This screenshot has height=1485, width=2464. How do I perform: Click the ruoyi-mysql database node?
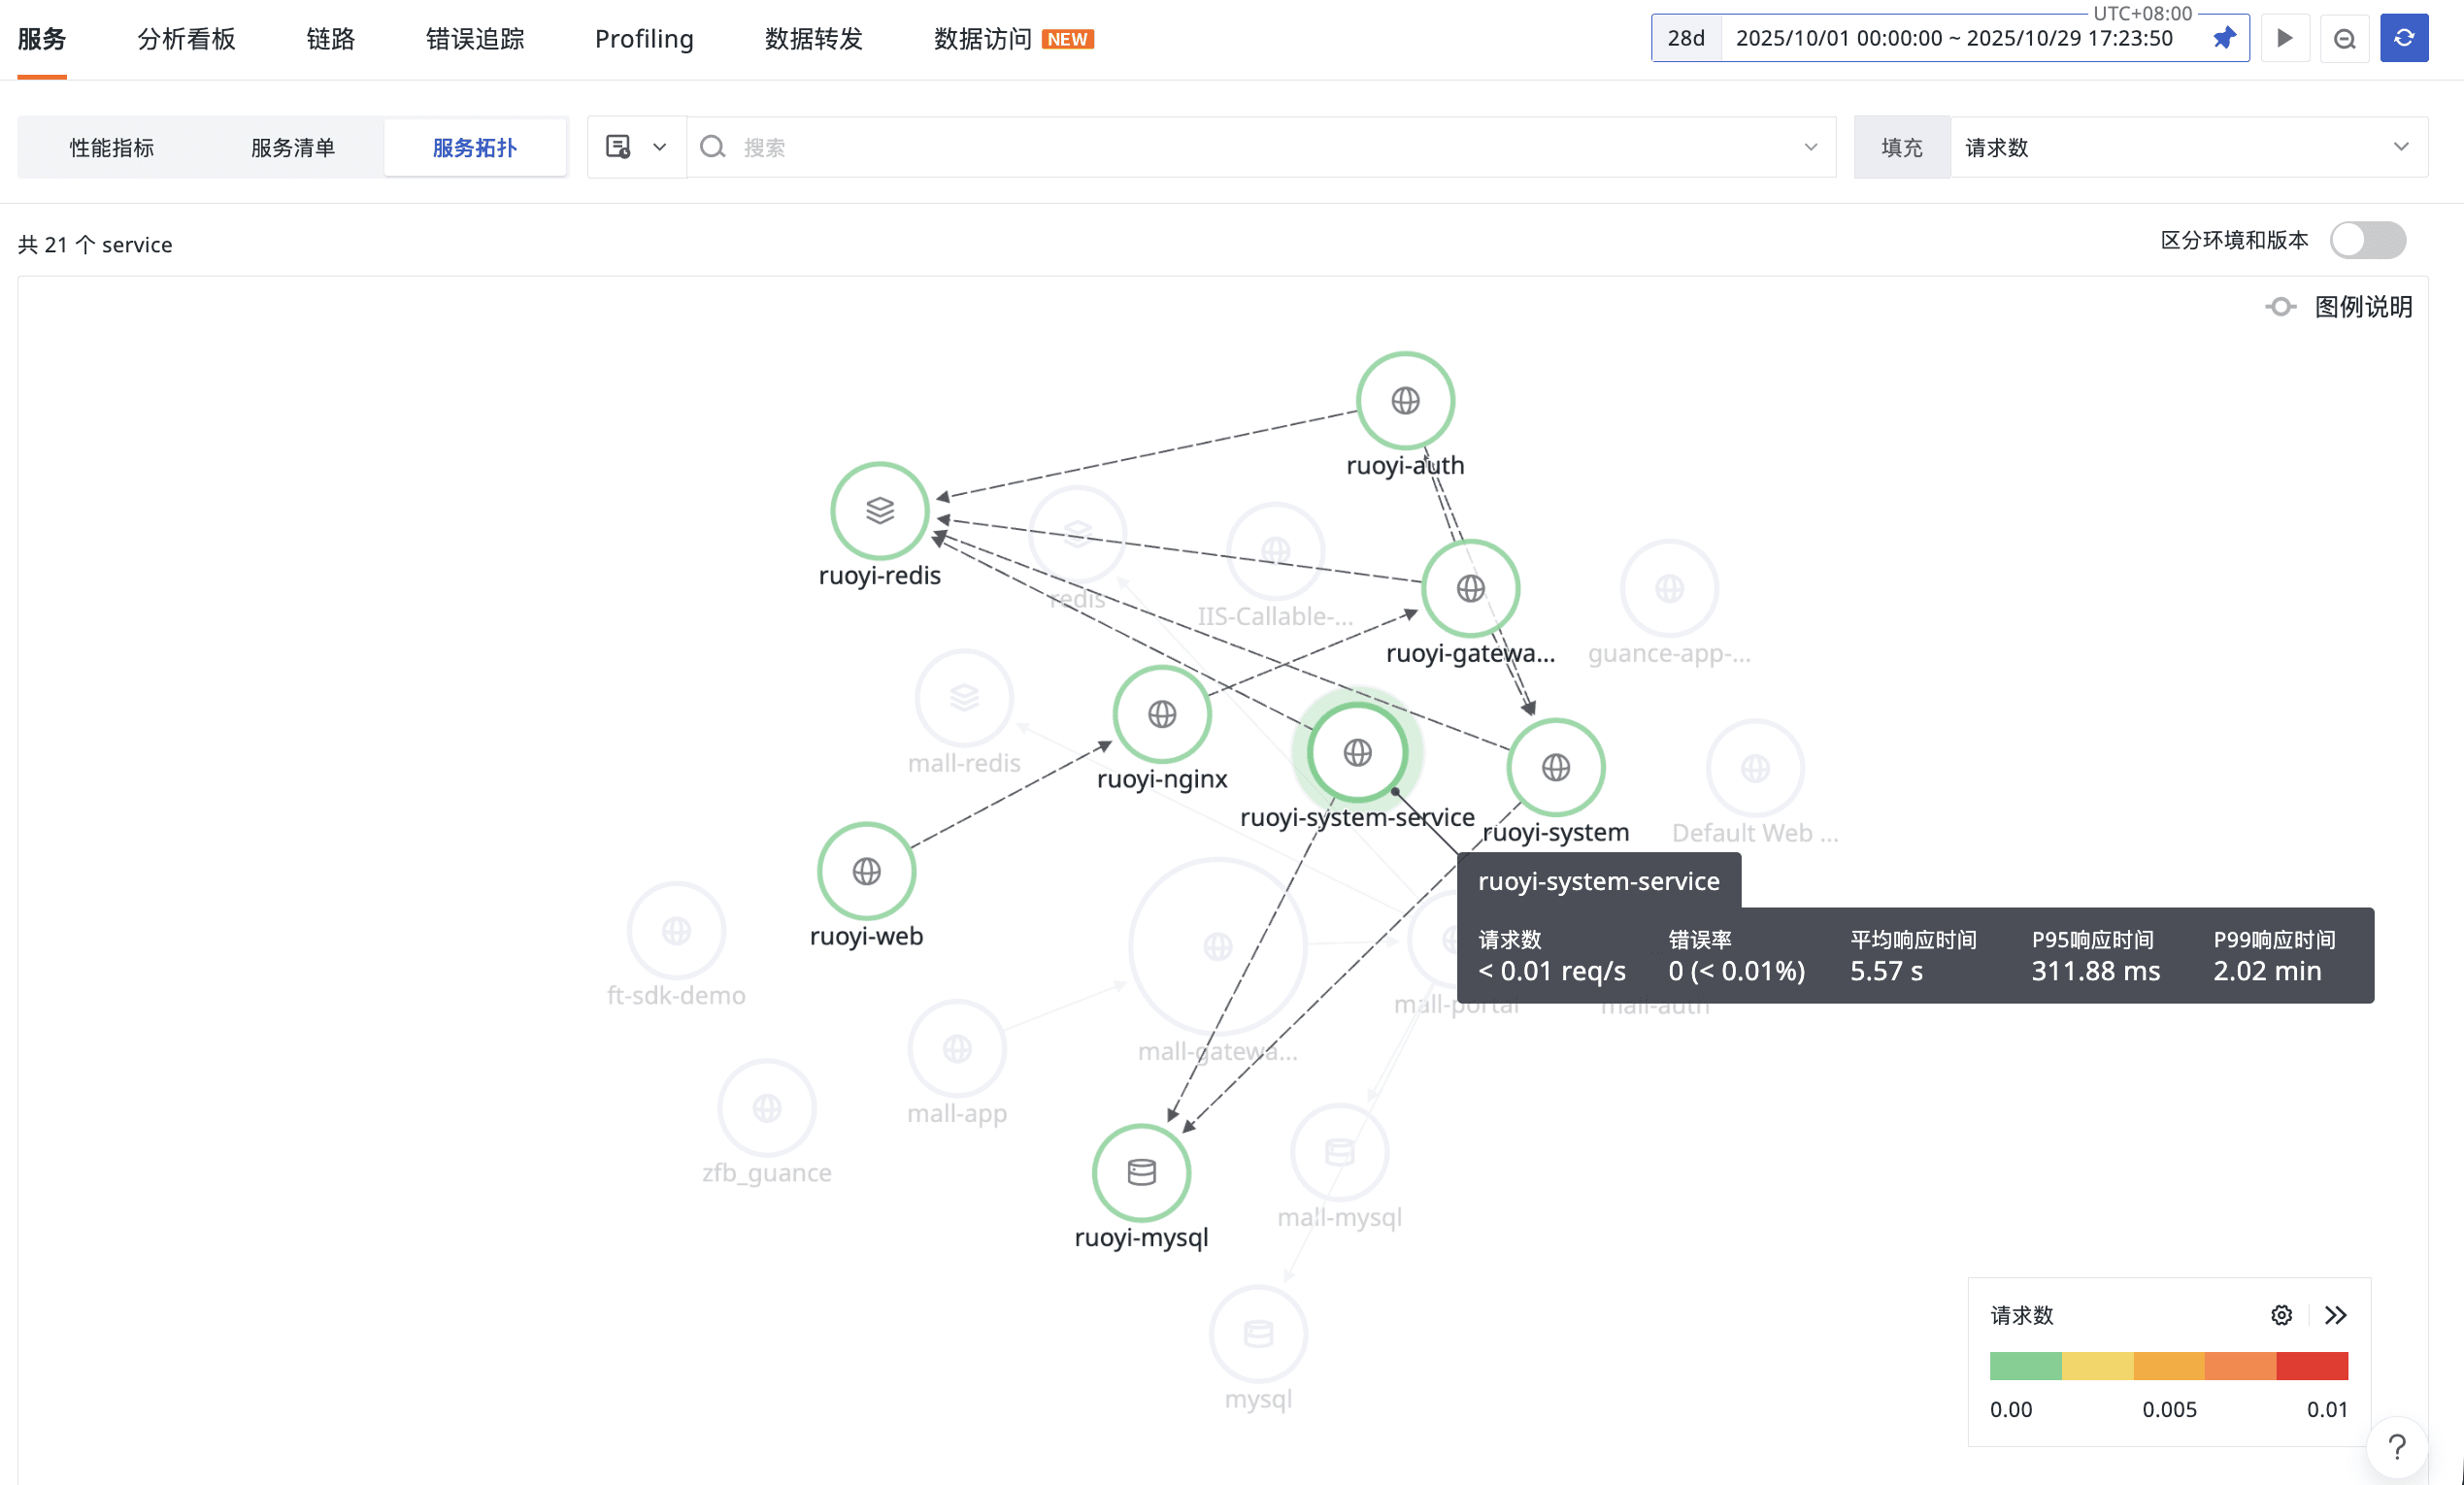[x=1141, y=1172]
